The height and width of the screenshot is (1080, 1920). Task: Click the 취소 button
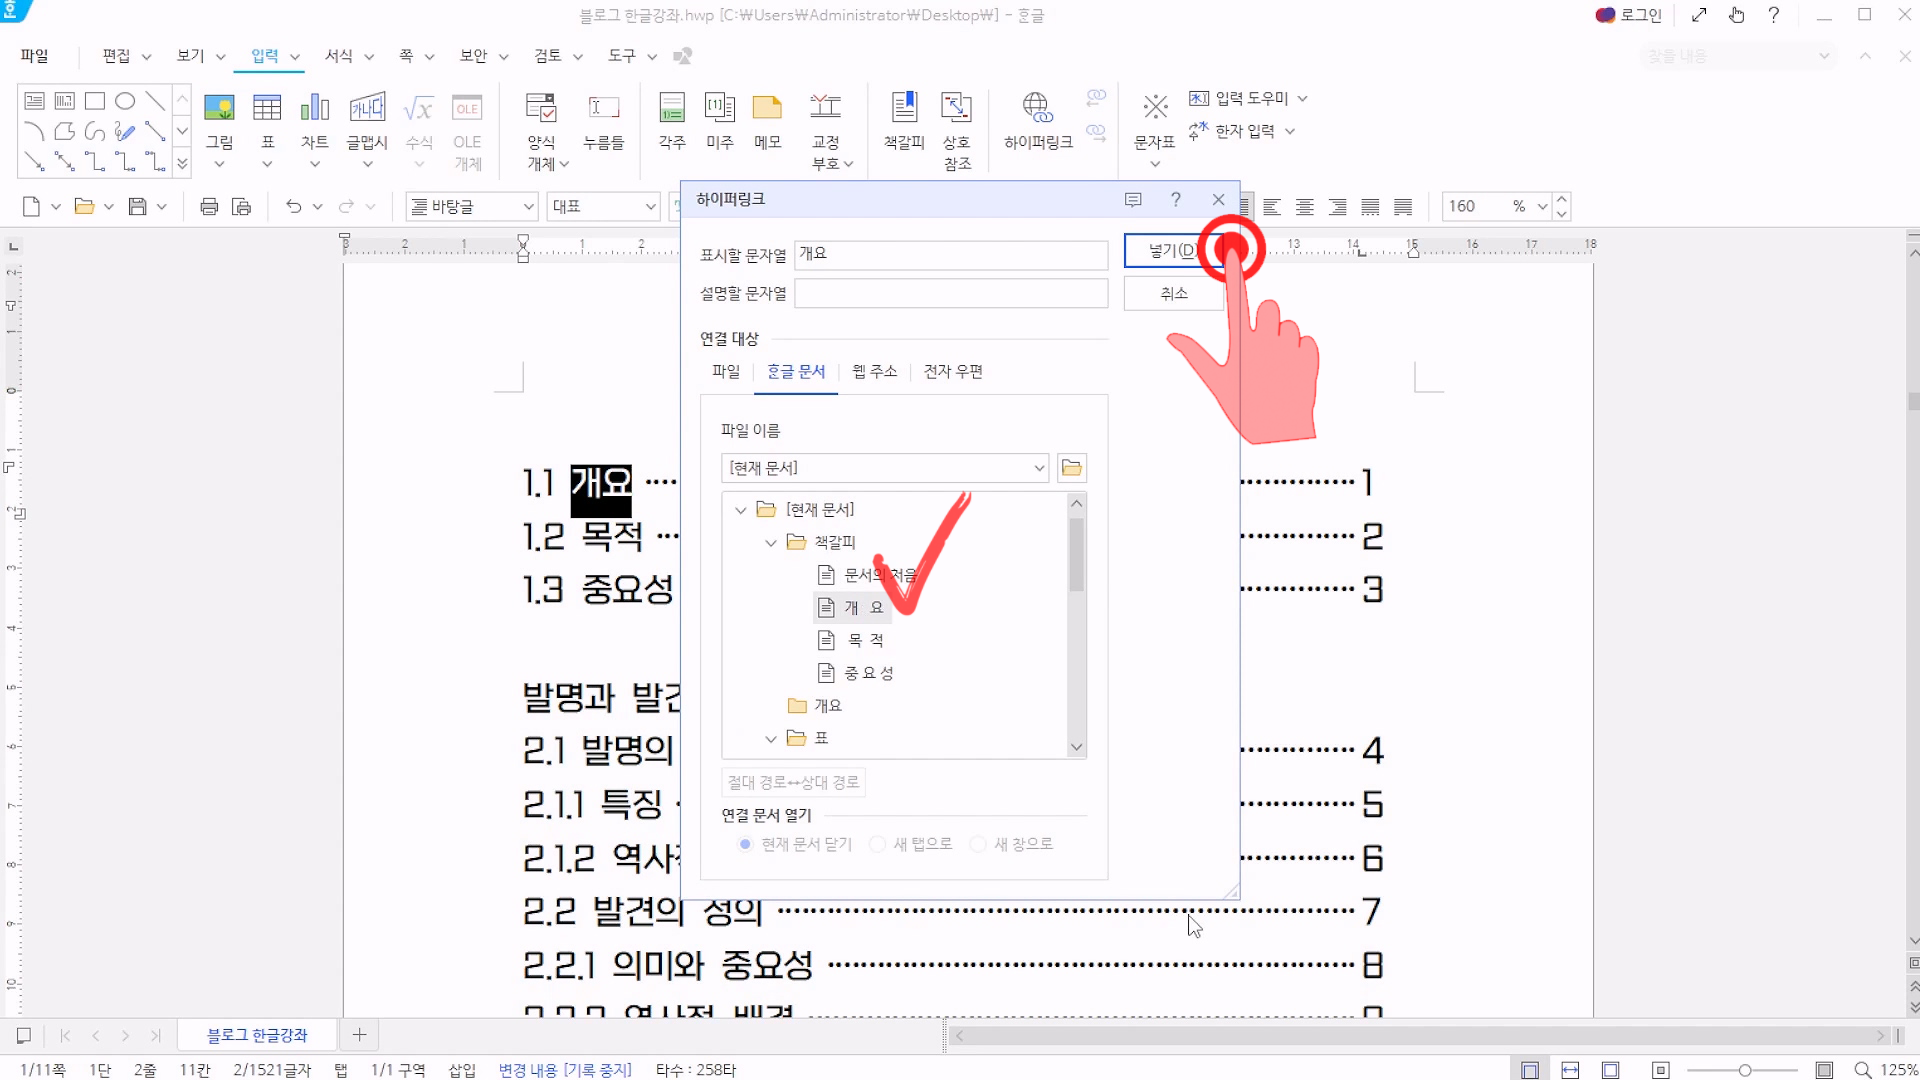tap(1173, 294)
